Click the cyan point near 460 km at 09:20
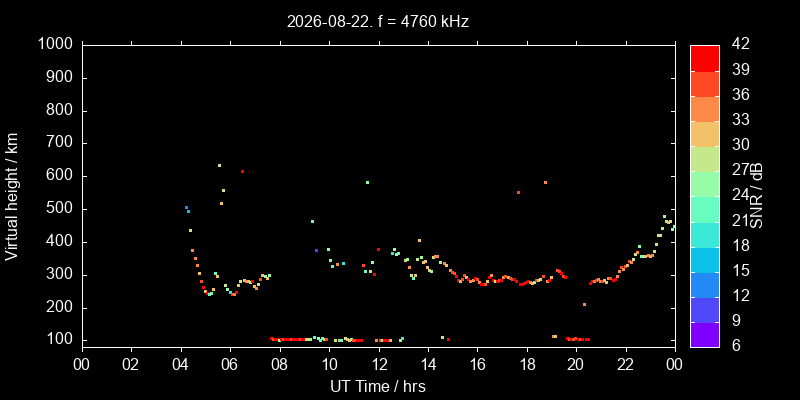 pos(312,221)
